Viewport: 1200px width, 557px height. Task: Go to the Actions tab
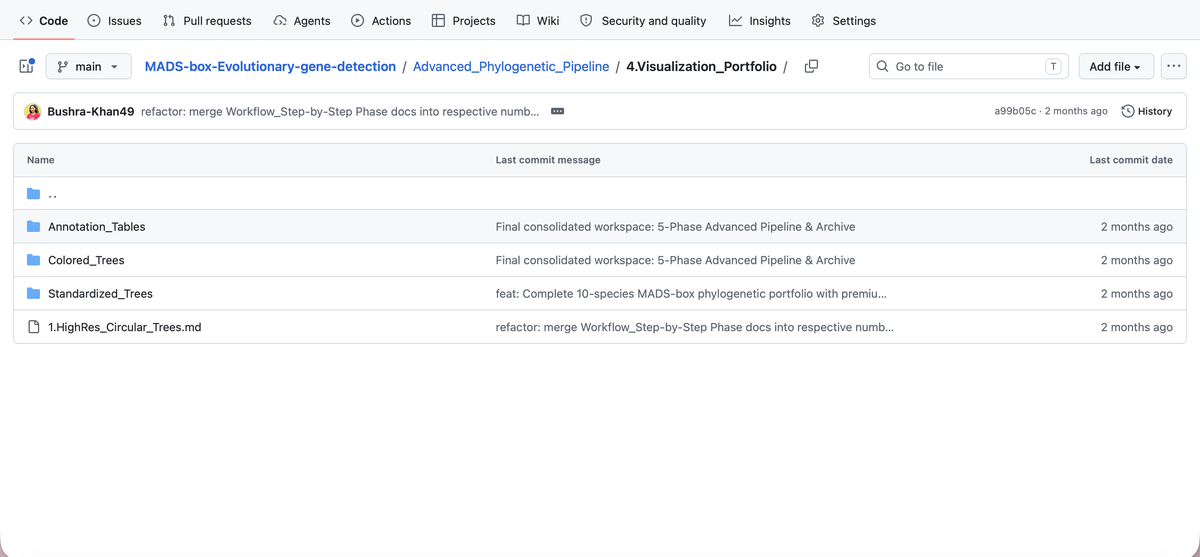[380, 20]
